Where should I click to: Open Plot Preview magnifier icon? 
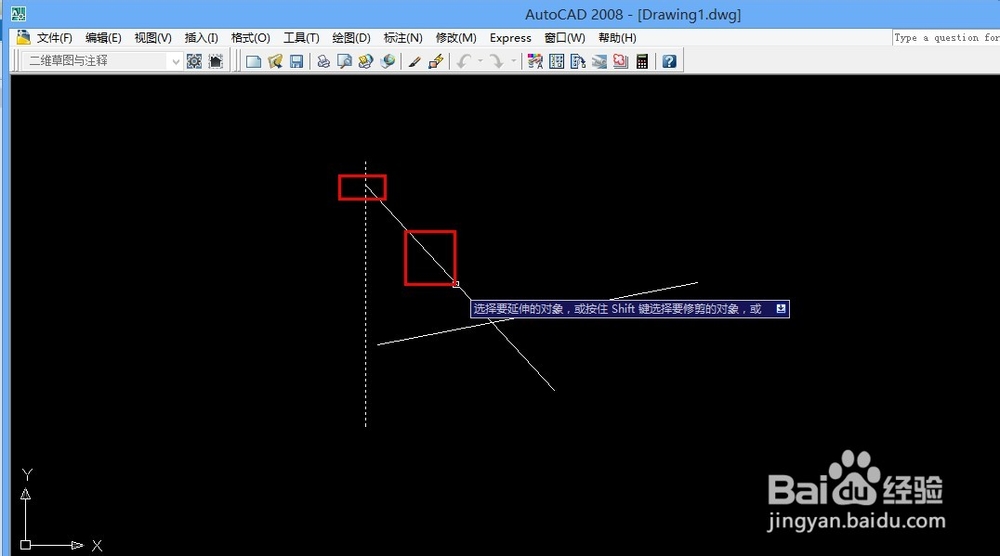[x=344, y=61]
